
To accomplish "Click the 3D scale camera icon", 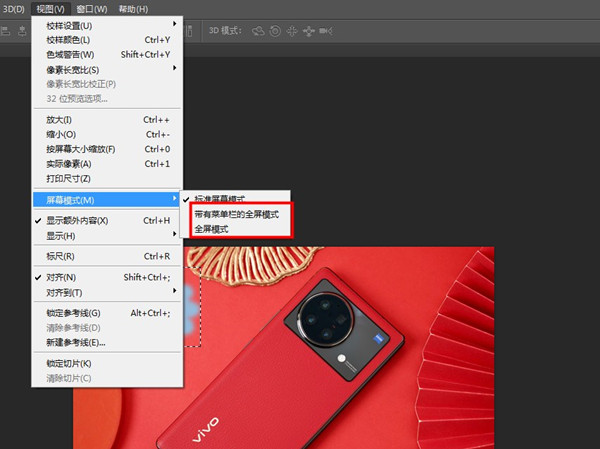I will (325, 31).
